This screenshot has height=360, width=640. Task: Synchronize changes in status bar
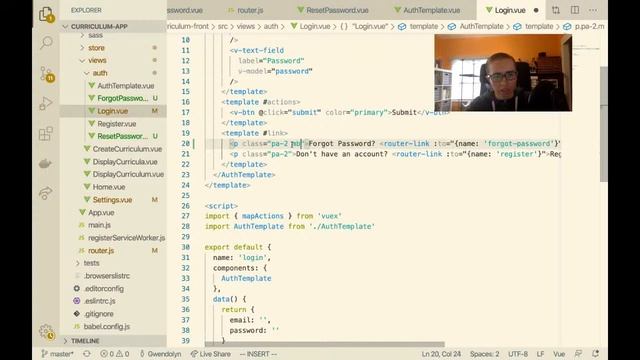(x=87, y=354)
